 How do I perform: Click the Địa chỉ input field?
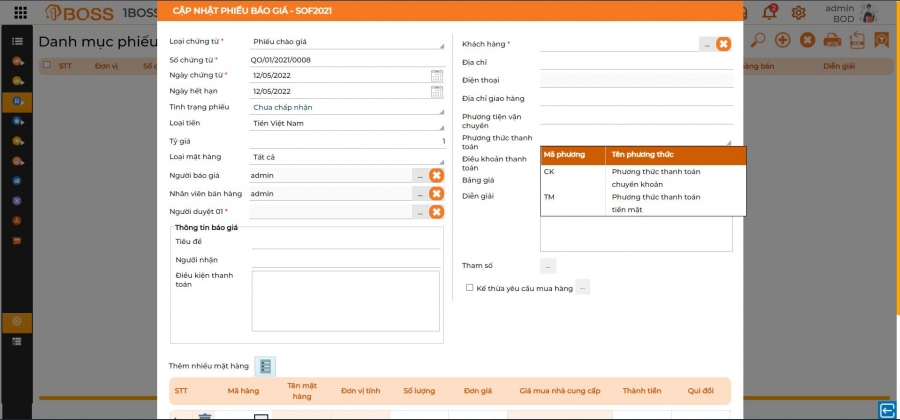click(x=637, y=63)
